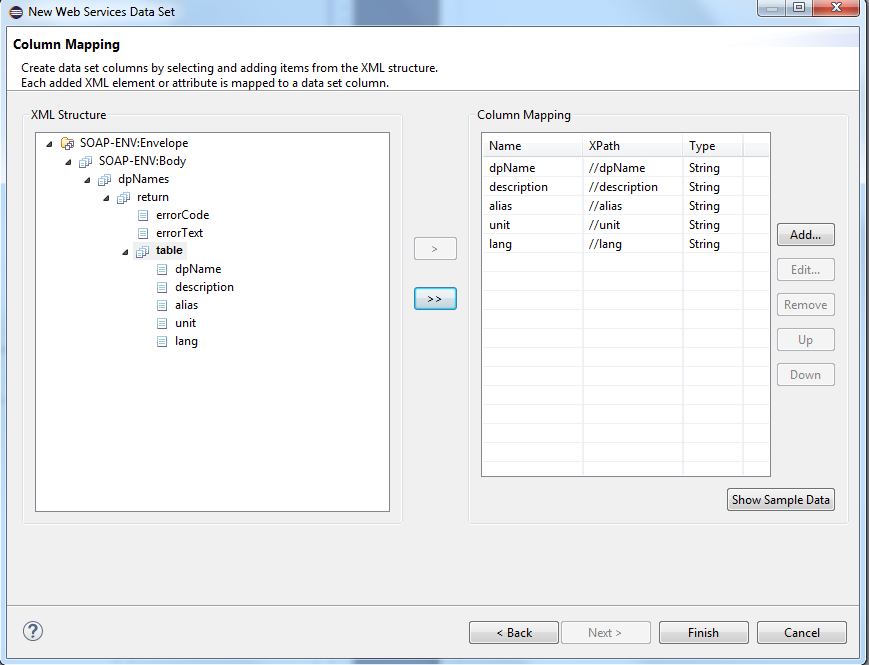869x665 pixels.
Task: Click the lang leaf icon in tree
Action: [162, 341]
